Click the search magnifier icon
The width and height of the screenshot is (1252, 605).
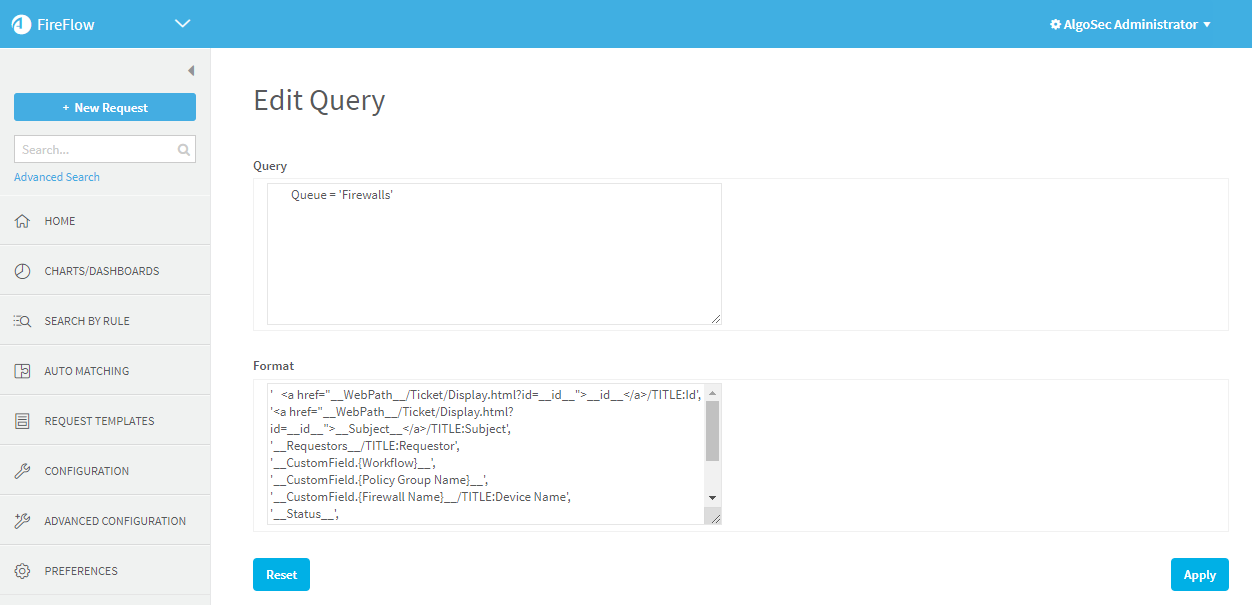[x=183, y=150]
